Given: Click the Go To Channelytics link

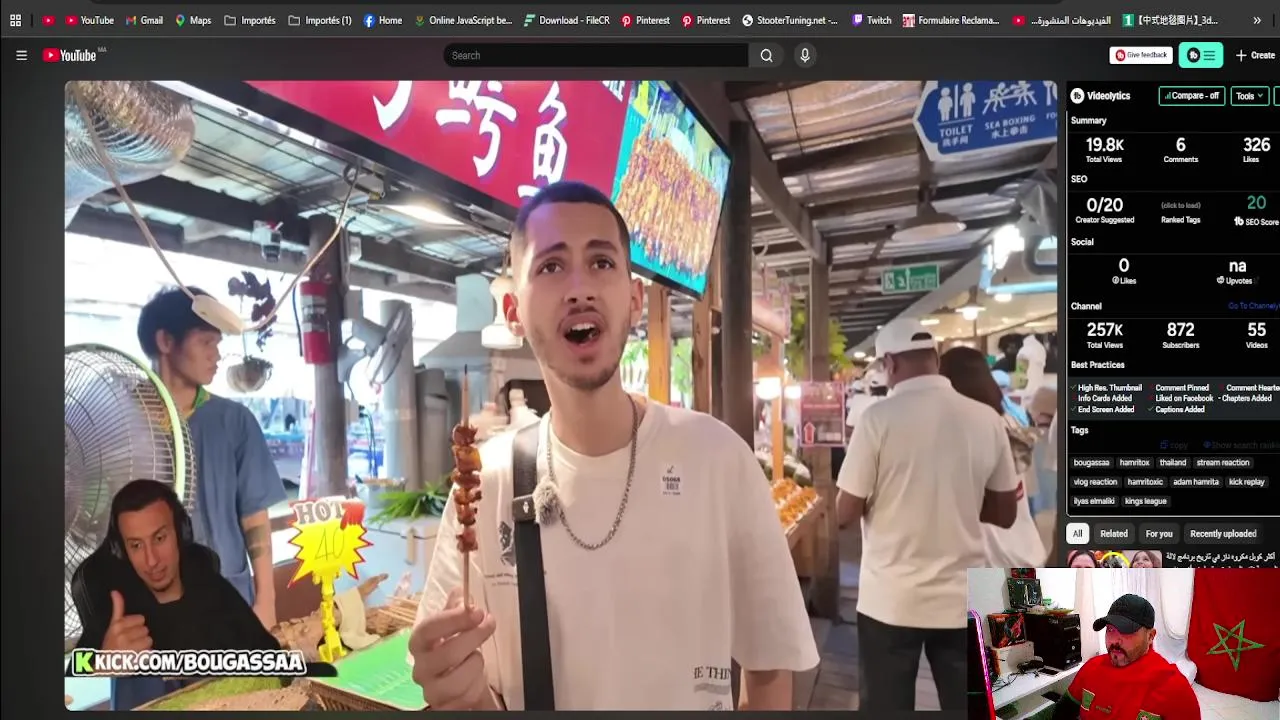Looking at the screenshot, I should tap(1253, 306).
